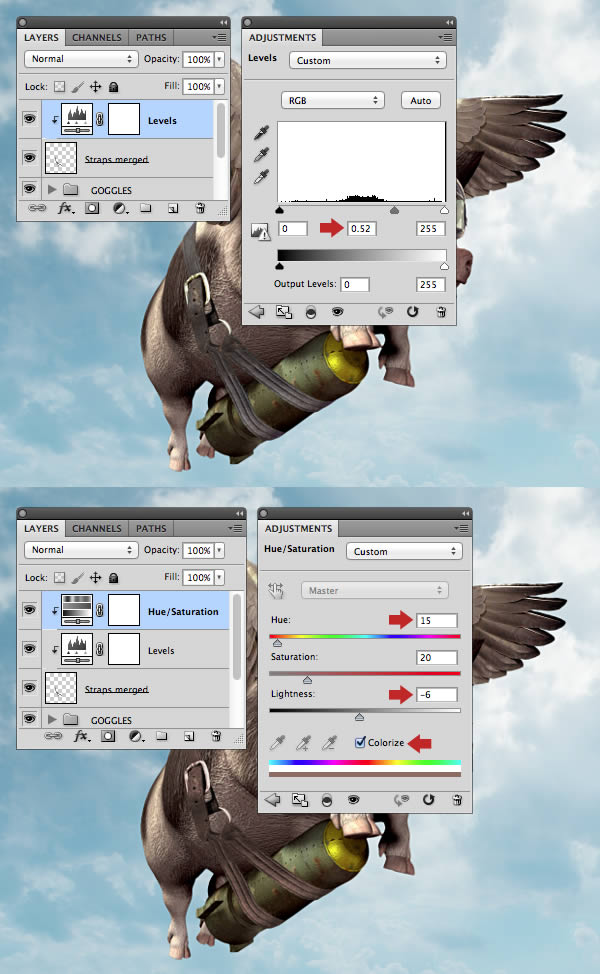Switch to Paths tab in upper panel

(151, 37)
